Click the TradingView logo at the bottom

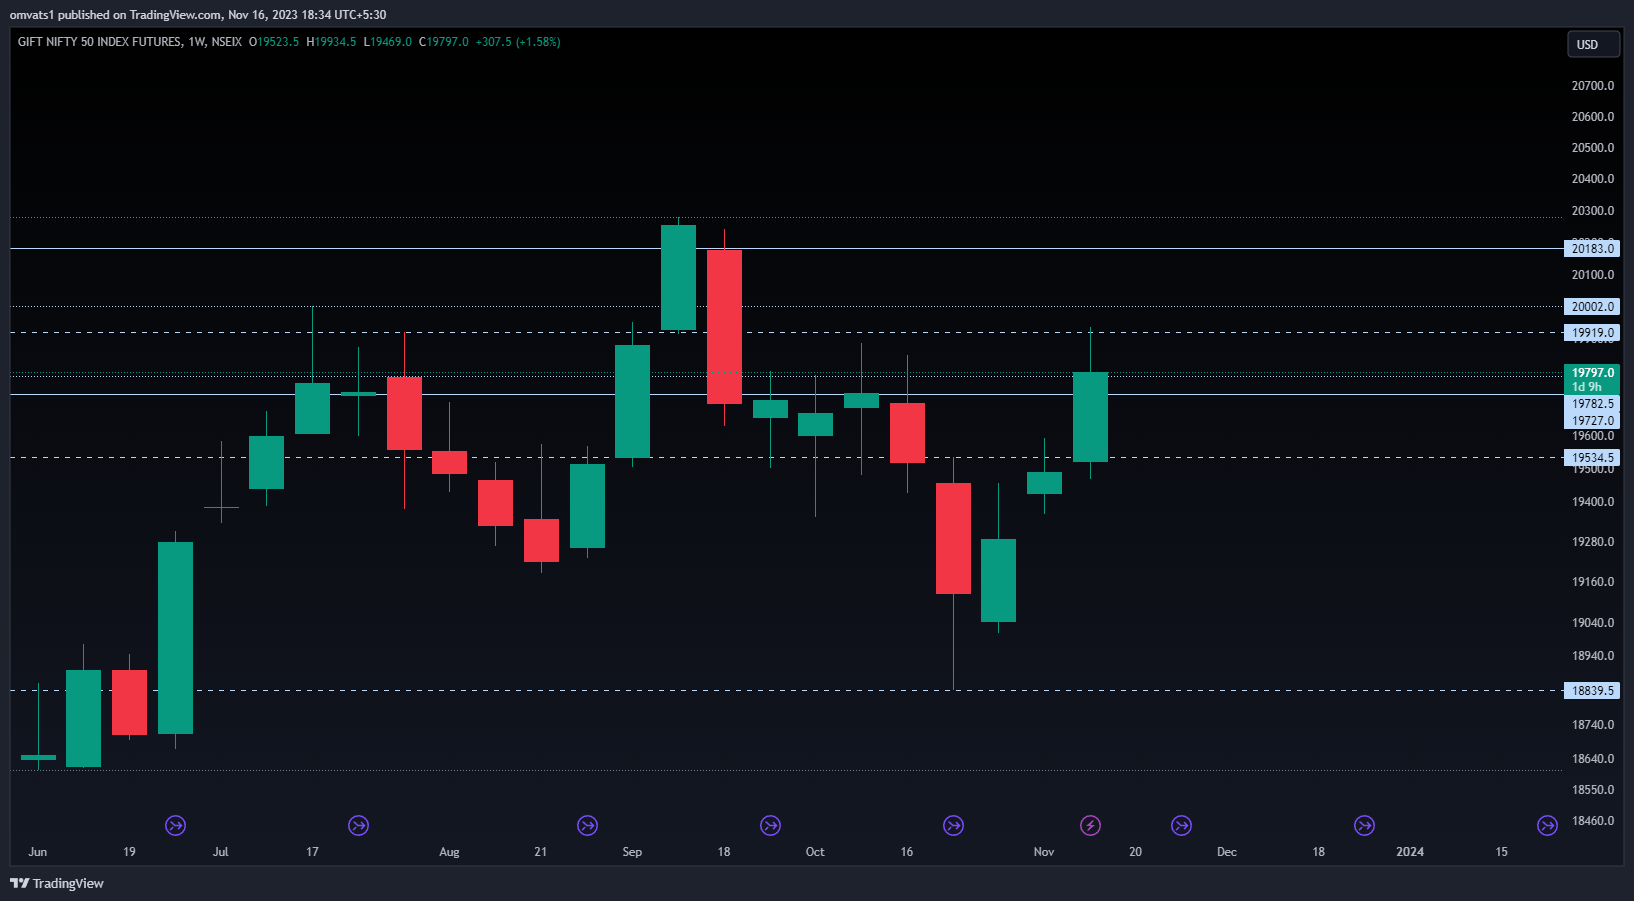57,883
